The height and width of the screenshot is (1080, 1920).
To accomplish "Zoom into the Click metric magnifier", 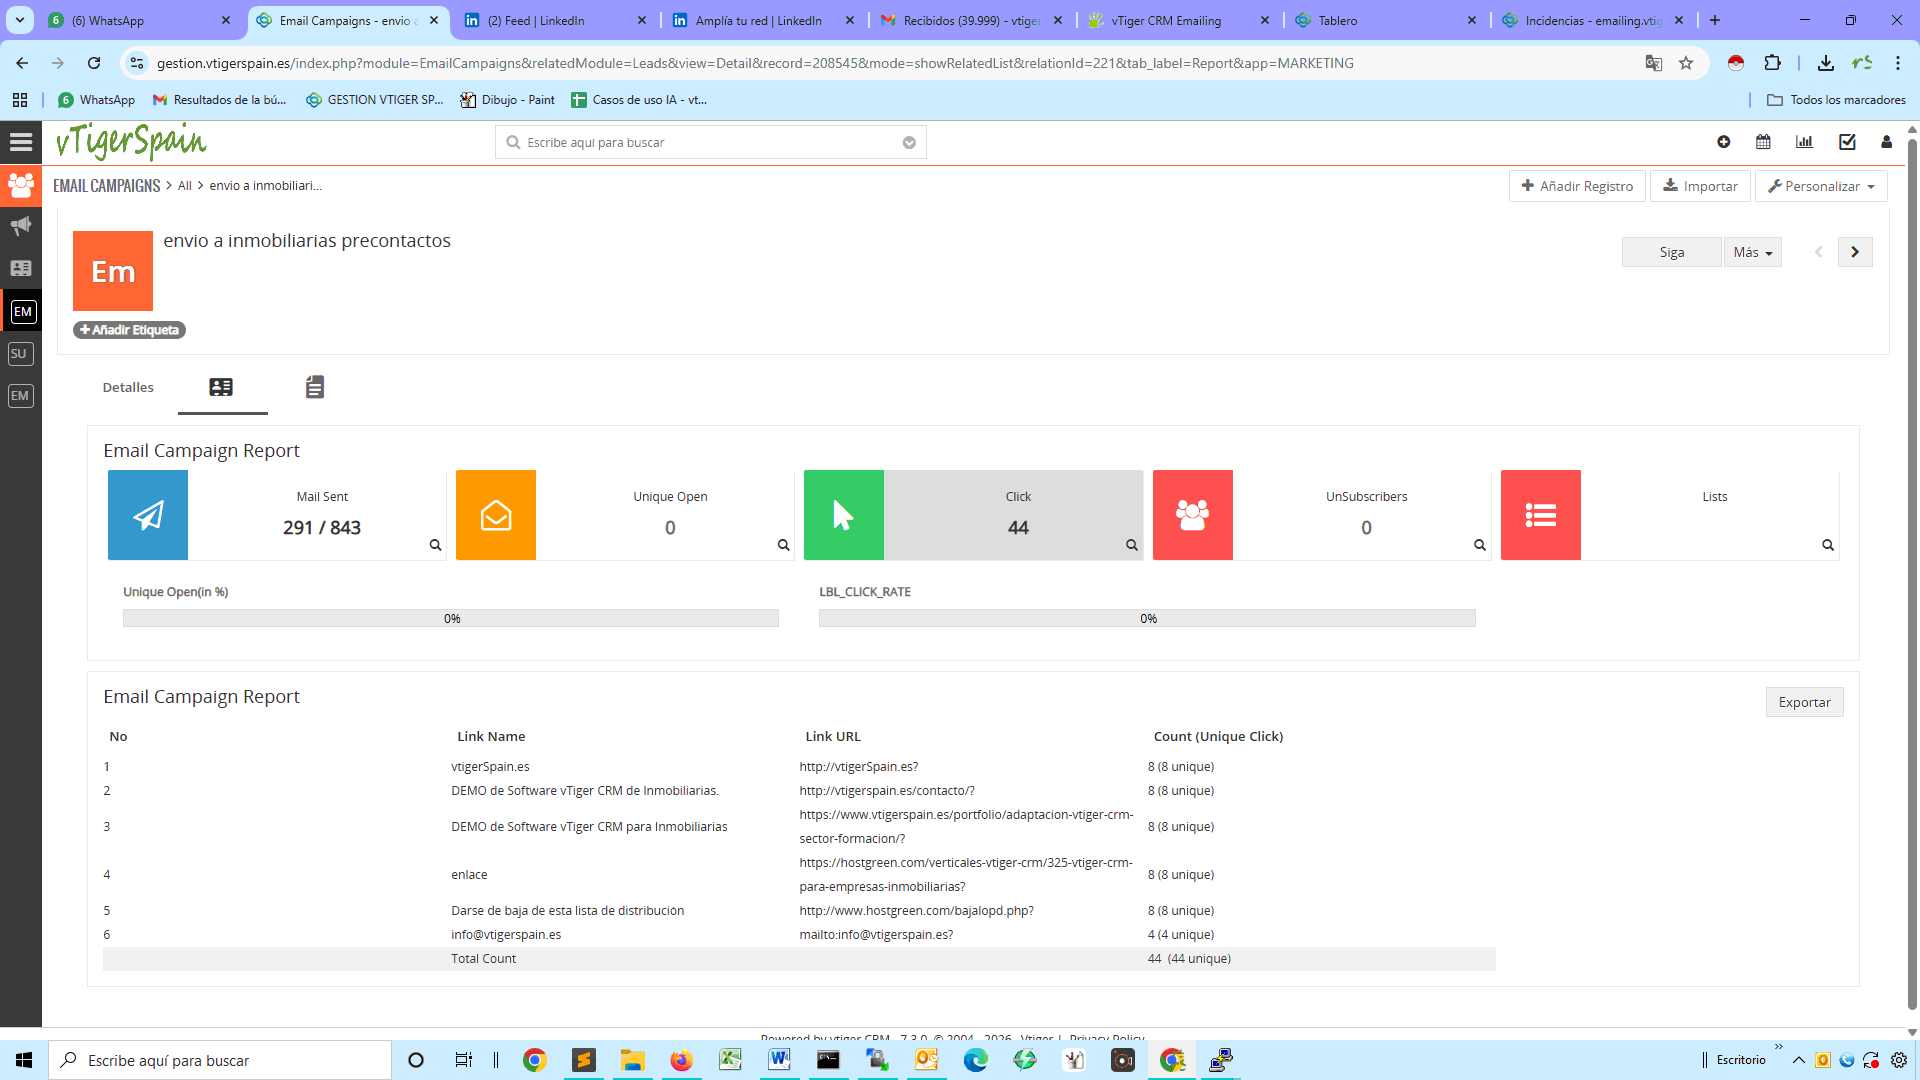I will coord(1131,545).
